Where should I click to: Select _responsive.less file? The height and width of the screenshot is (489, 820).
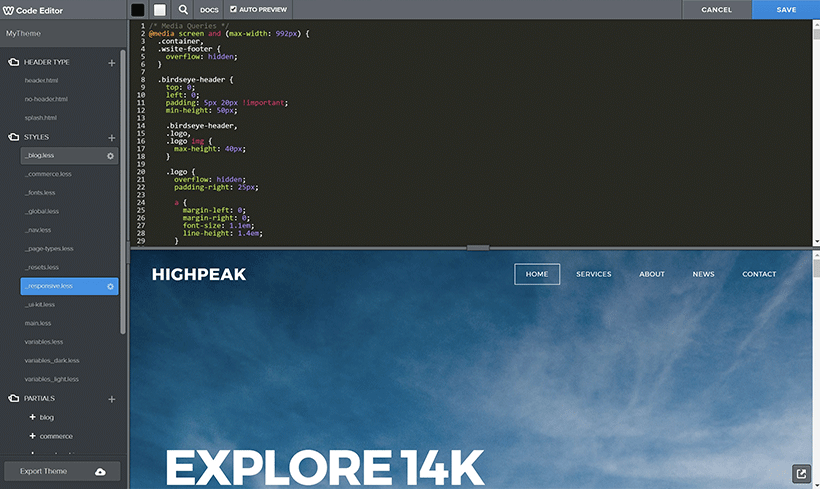(70, 286)
